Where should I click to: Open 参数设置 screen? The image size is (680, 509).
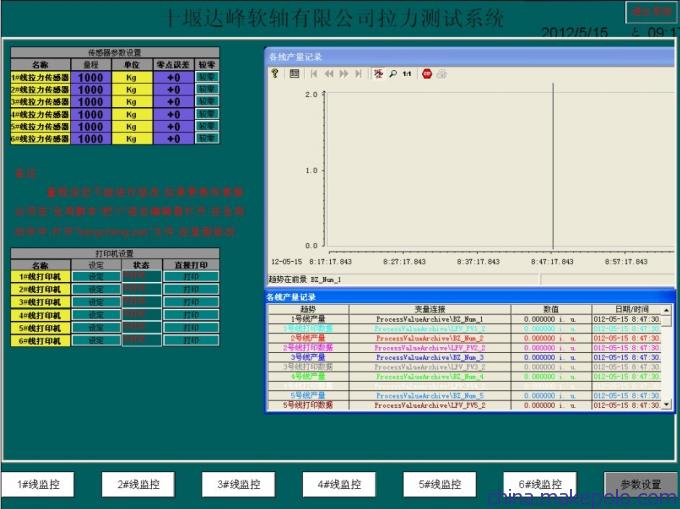click(641, 484)
